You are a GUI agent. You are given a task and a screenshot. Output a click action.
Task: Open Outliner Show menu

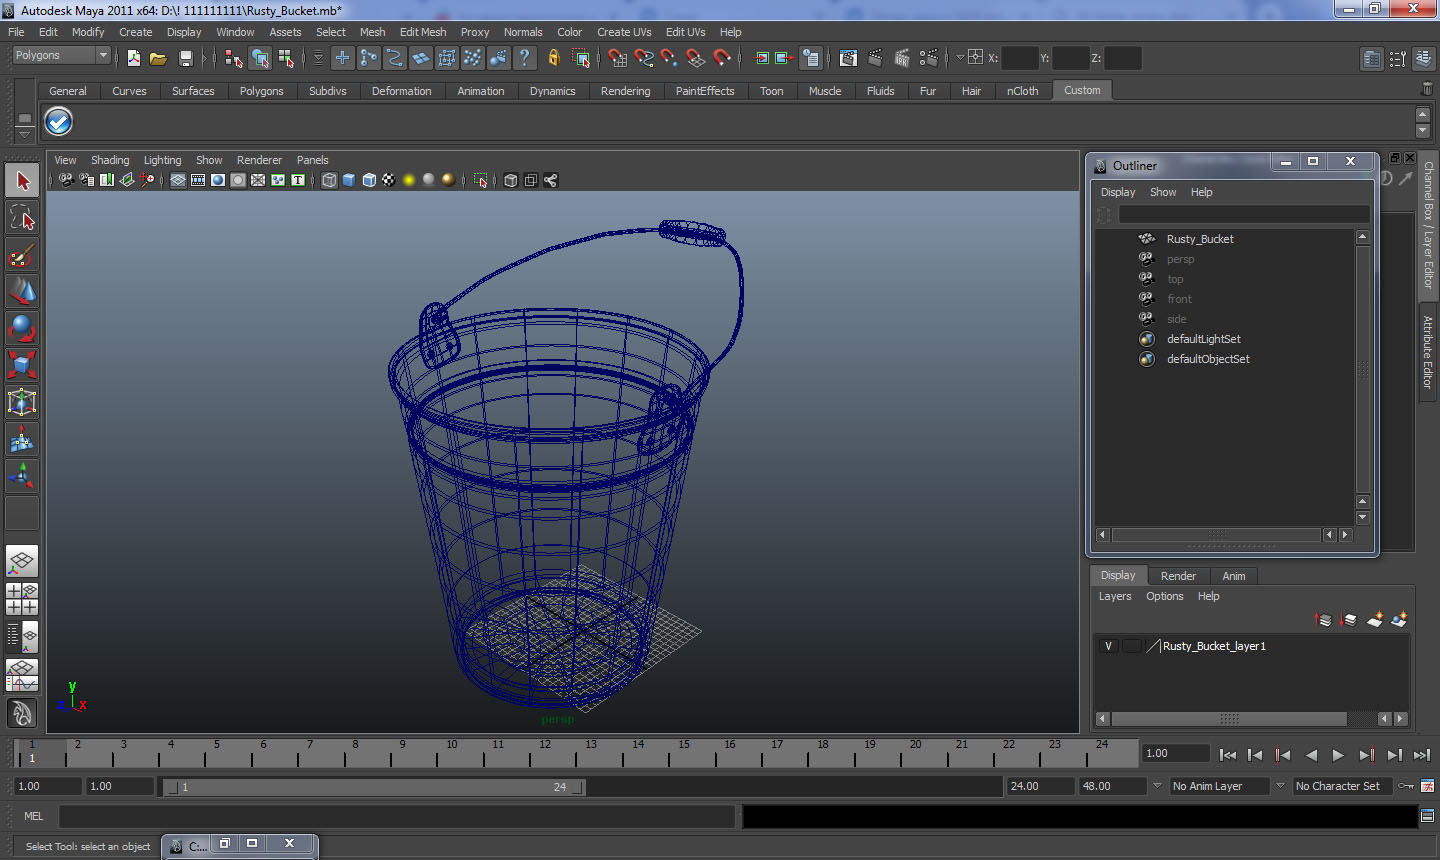(x=1163, y=192)
